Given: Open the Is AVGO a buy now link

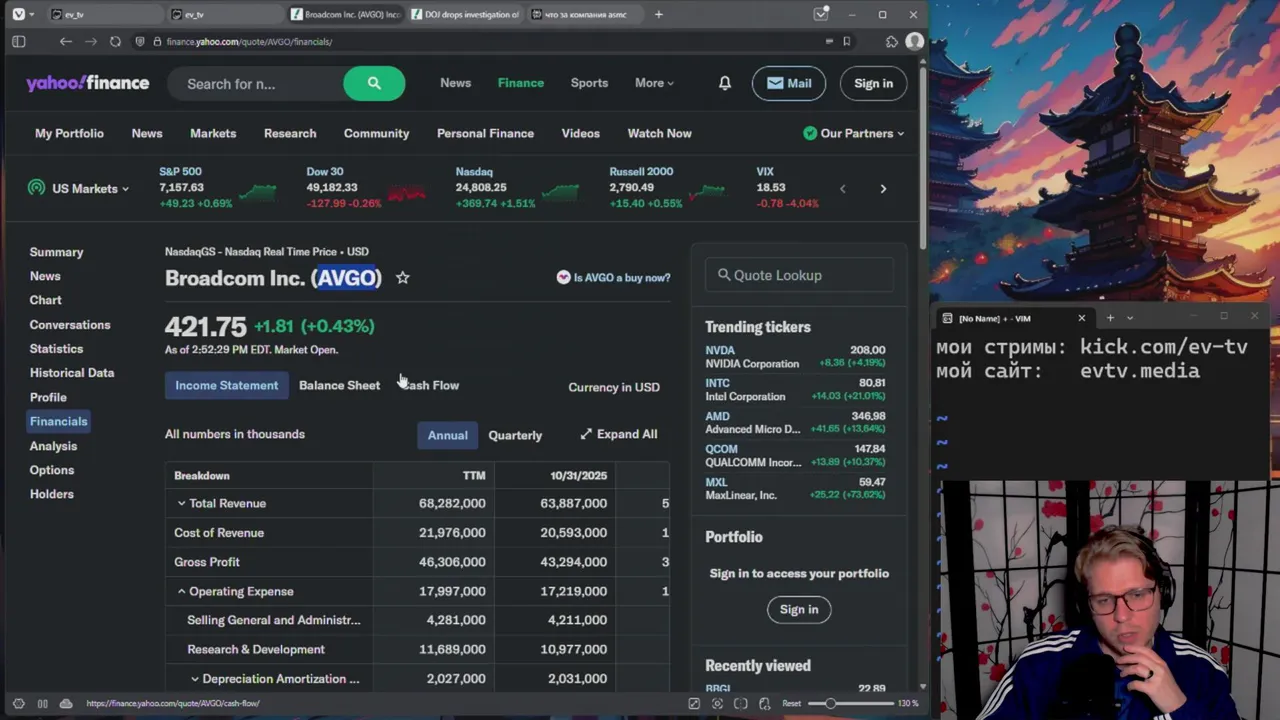Looking at the screenshot, I should coord(614,277).
